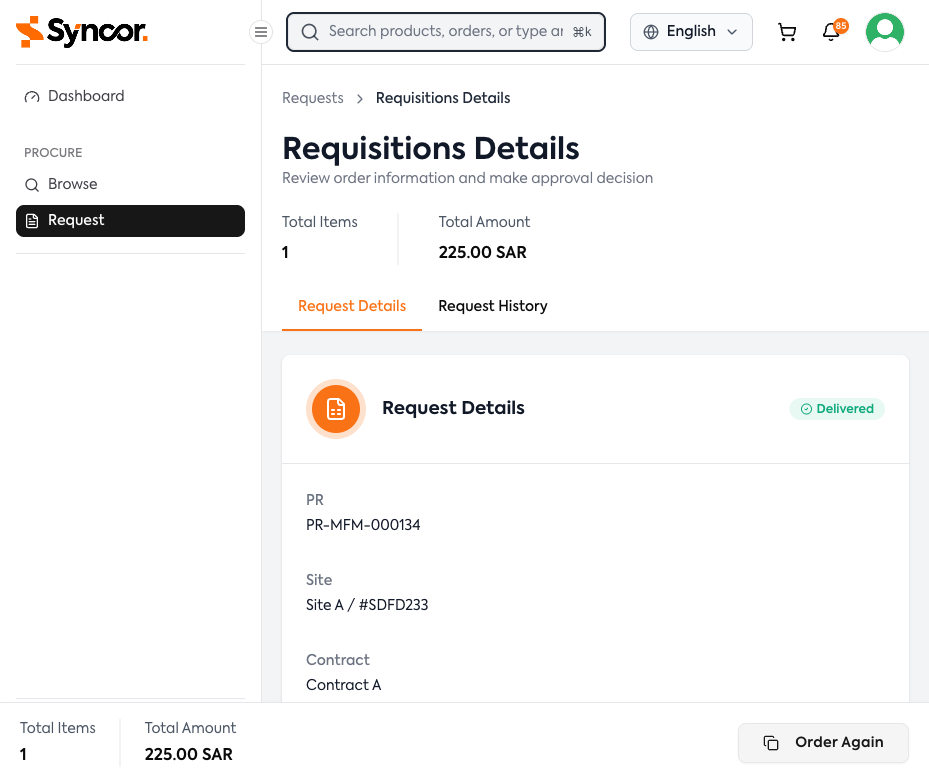Screen dimensions: 929x783
Task: Collapse the sidebar with the hamburger toggle
Action: [x=261, y=32]
